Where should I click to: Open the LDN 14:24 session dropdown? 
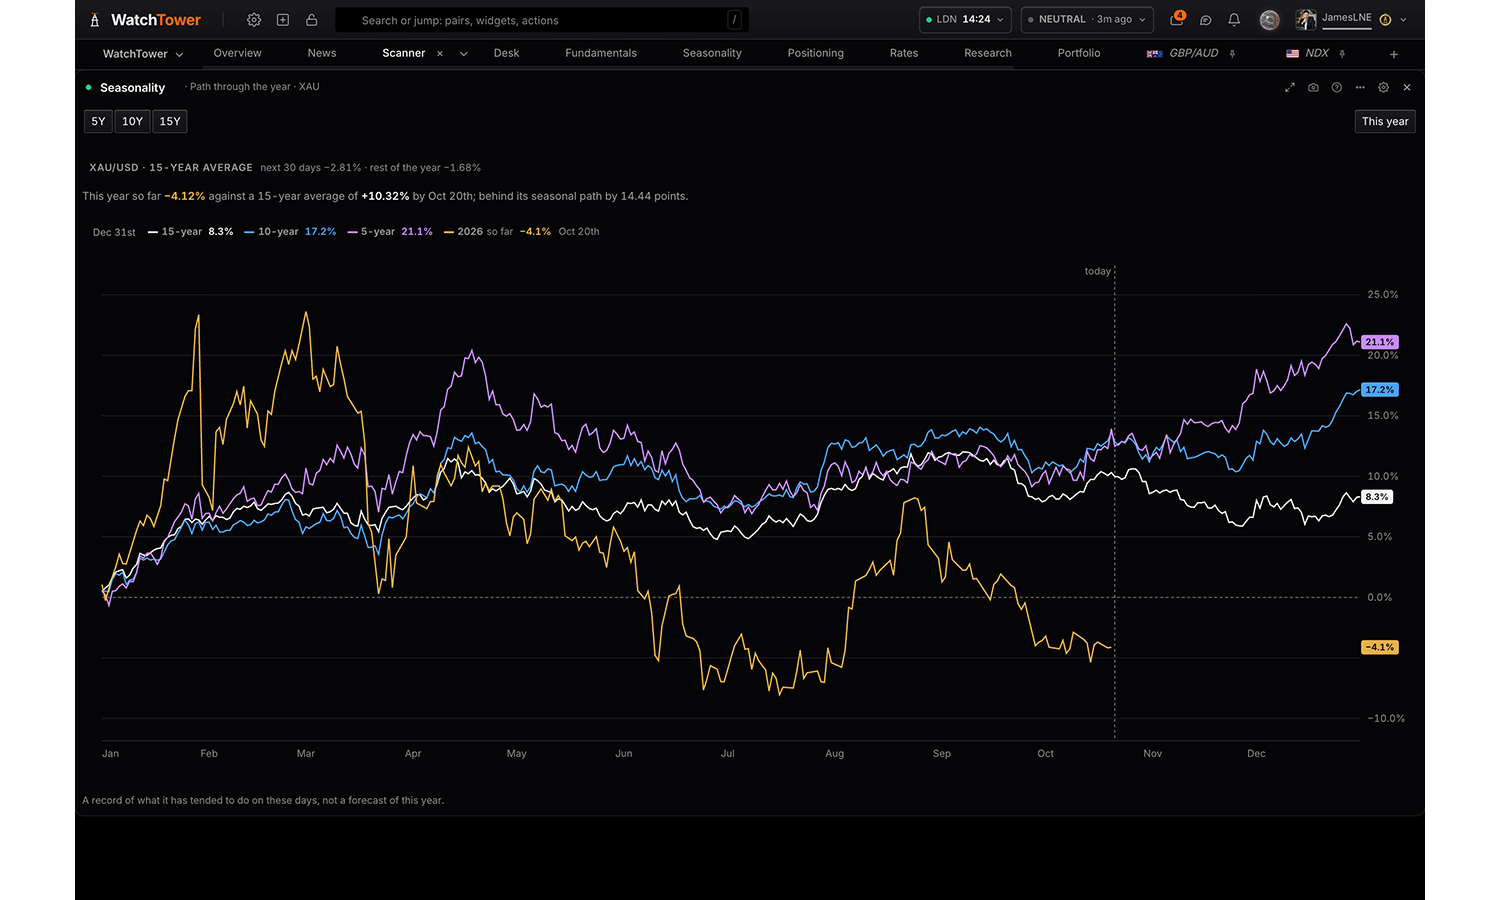(x=965, y=20)
